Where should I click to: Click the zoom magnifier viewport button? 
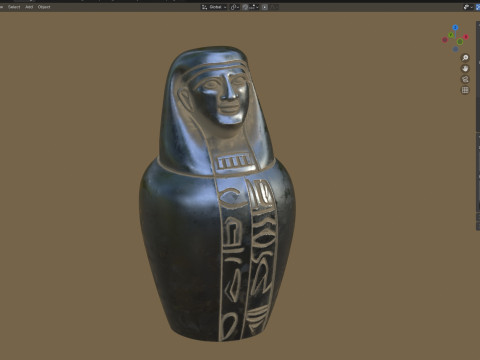[465, 58]
